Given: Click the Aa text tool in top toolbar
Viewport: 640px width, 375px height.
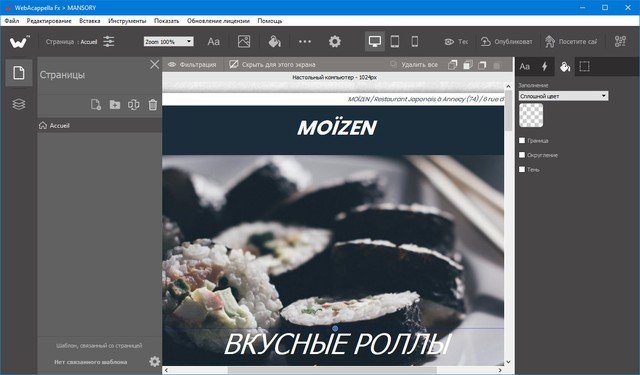Looking at the screenshot, I should pos(213,42).
